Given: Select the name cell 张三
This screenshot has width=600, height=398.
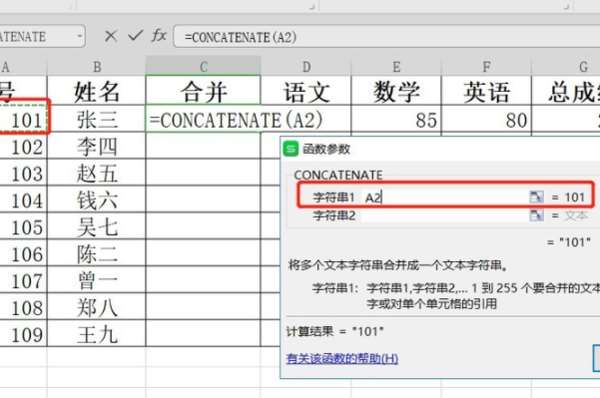Looking at the screenshot, I should coord(96,120).
